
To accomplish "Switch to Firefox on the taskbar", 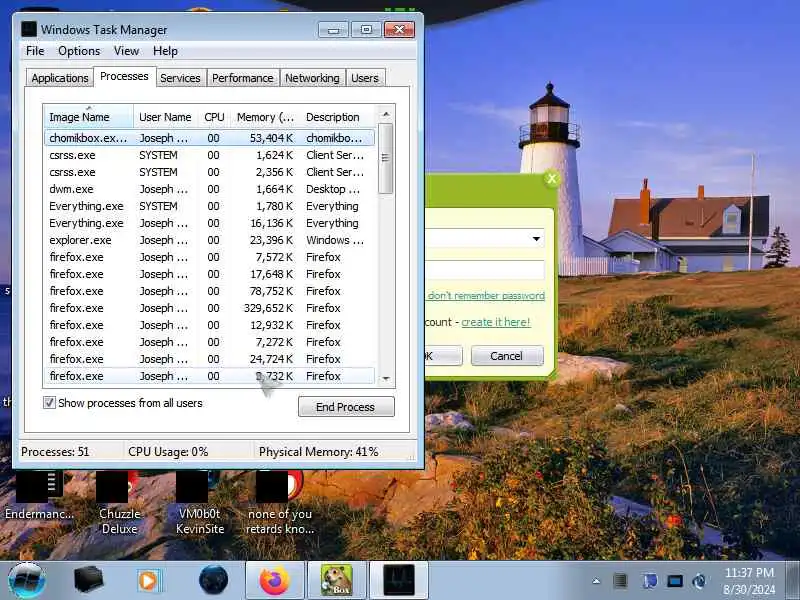I will pos(275,581).
